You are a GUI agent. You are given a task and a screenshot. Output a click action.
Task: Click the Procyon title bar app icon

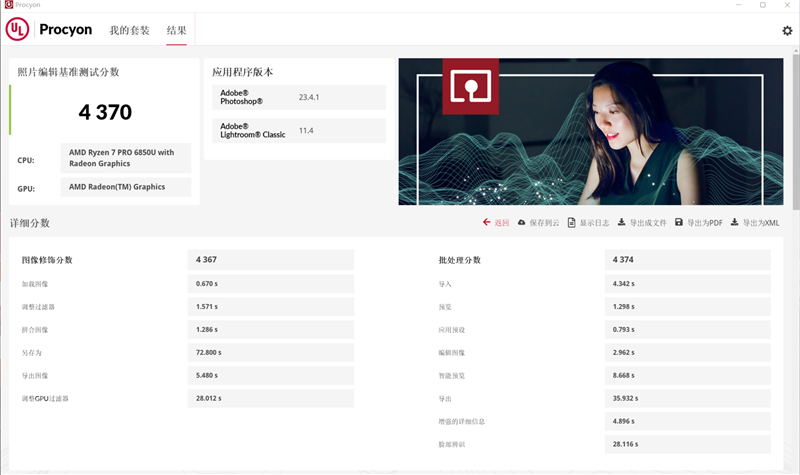click(x=8, y=5)
